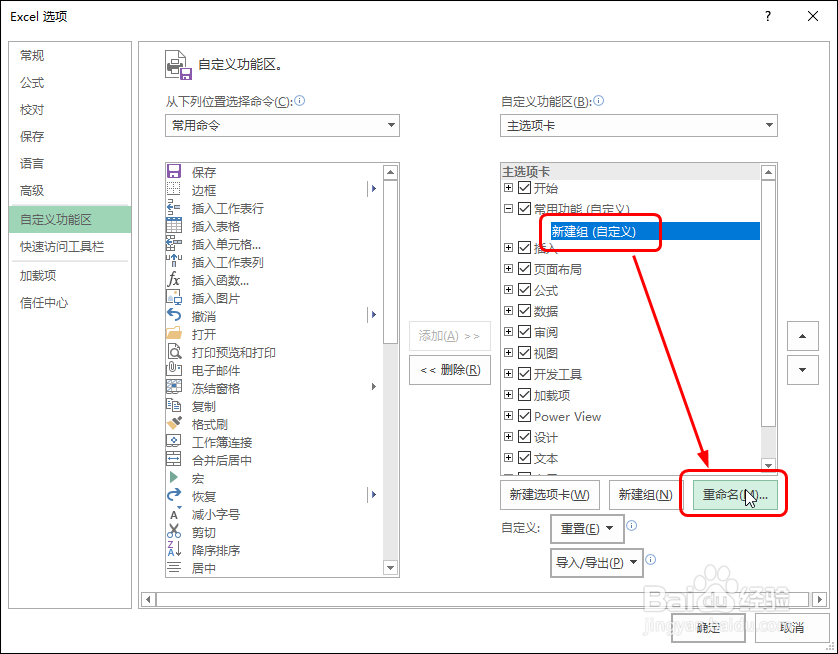Select the 新建组 (自定义) tree row
This screenshot has width=838, height=654.
655,231
